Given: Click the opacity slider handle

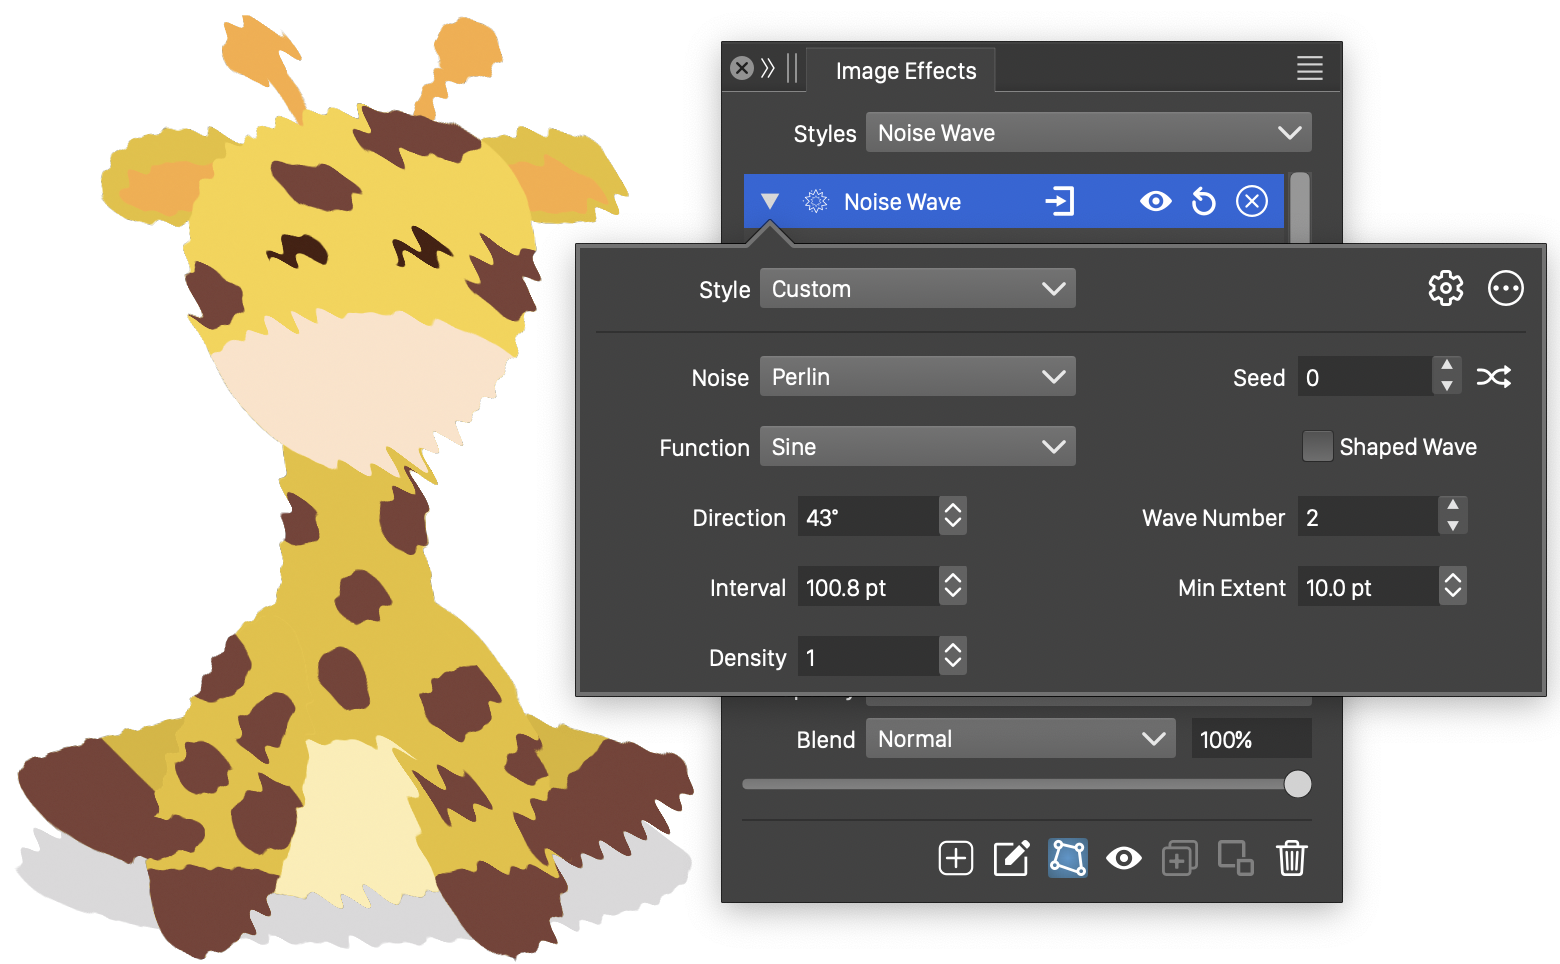Looking at the screenshot, I should 1297,784.
